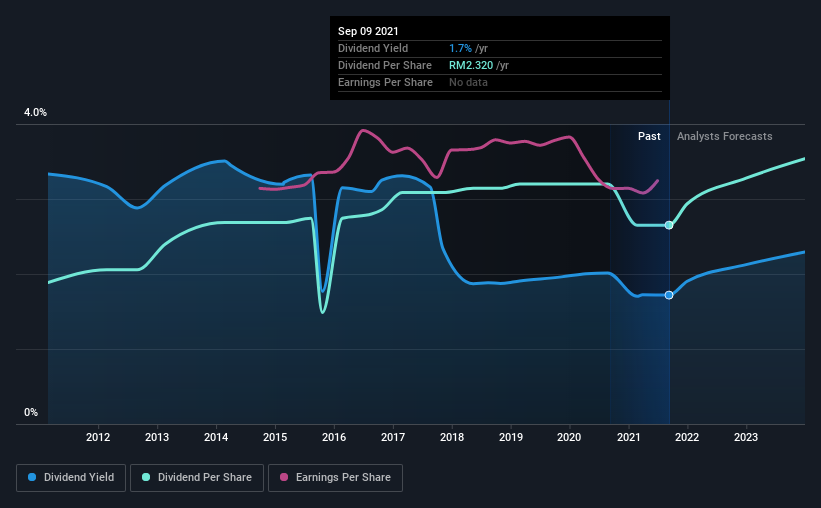Click the 2012 x-axis label
This screenshot has width=821, height=508.
pyautogui.click(x=98, y=437)
